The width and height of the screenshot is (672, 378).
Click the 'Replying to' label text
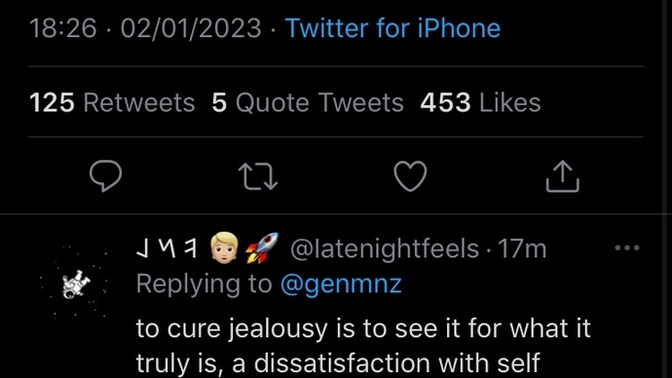[204, 284]
